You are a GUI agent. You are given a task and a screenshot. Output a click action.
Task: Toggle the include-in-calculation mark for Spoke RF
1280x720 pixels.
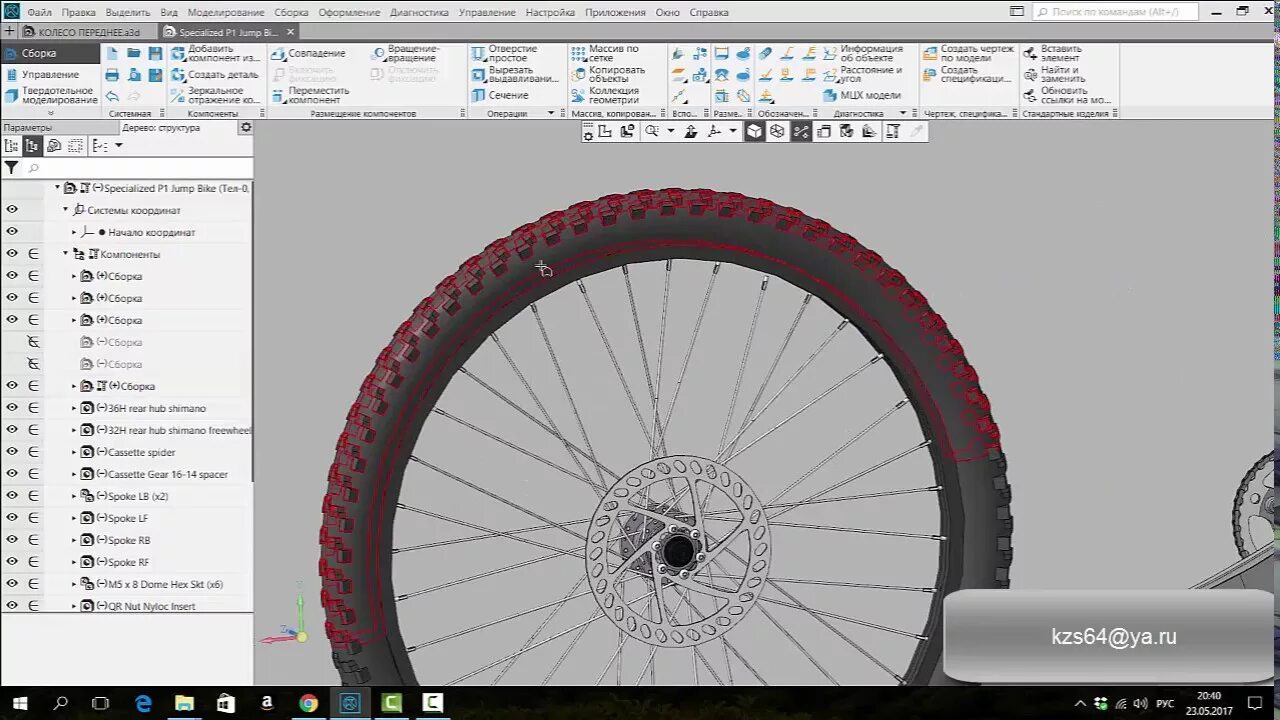point(33,562)
